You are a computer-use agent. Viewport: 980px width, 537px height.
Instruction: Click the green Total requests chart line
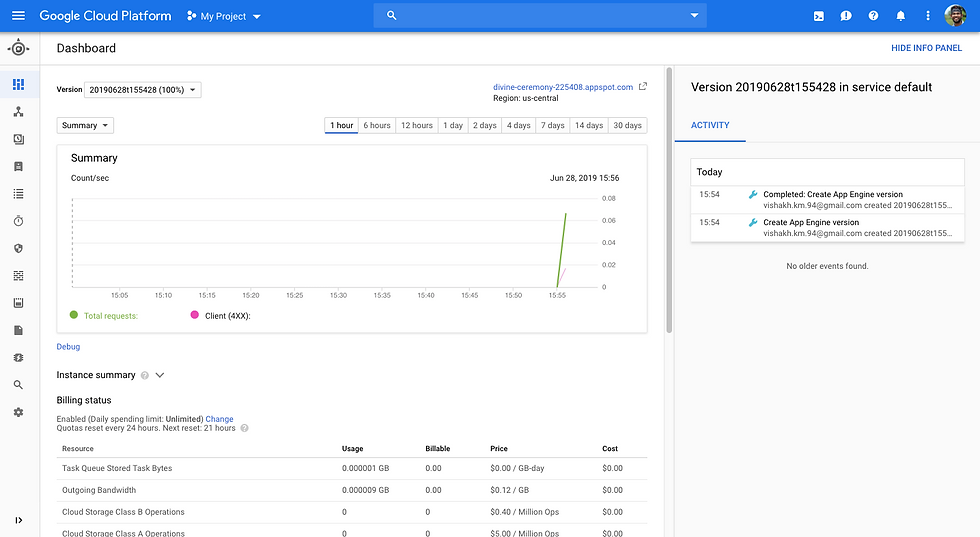tap(562, 250)
